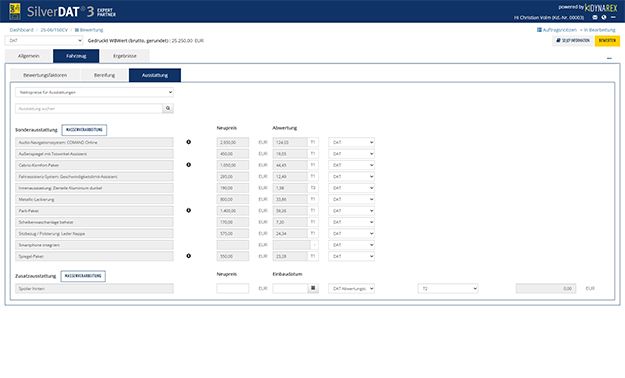
Task: Open the Bewertung breadcrumb link
Action: [x=89, y=30]
